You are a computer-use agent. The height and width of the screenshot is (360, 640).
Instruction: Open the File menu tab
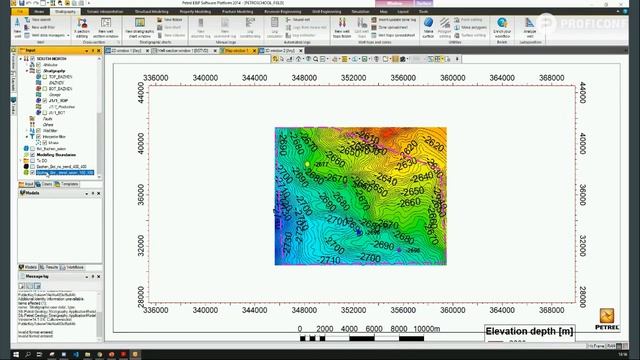pos(20,11)
